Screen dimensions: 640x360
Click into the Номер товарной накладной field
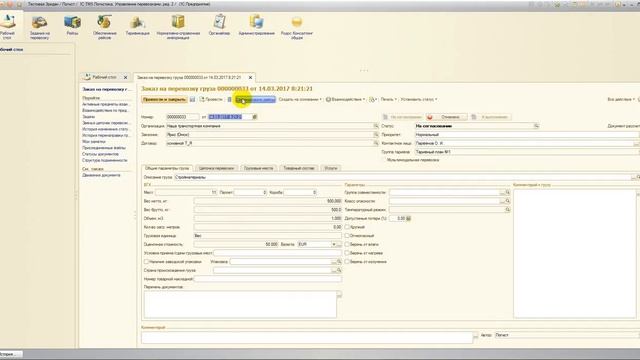coord(268,279)
